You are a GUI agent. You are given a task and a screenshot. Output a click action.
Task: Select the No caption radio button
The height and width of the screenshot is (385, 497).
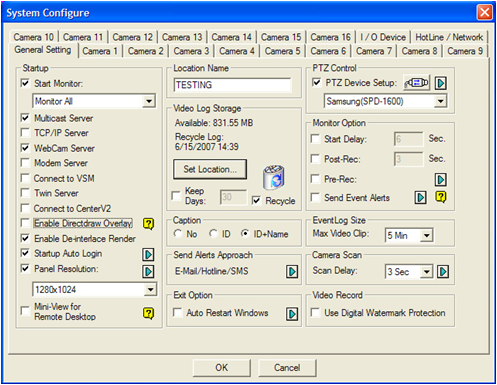tap(178, 234)
